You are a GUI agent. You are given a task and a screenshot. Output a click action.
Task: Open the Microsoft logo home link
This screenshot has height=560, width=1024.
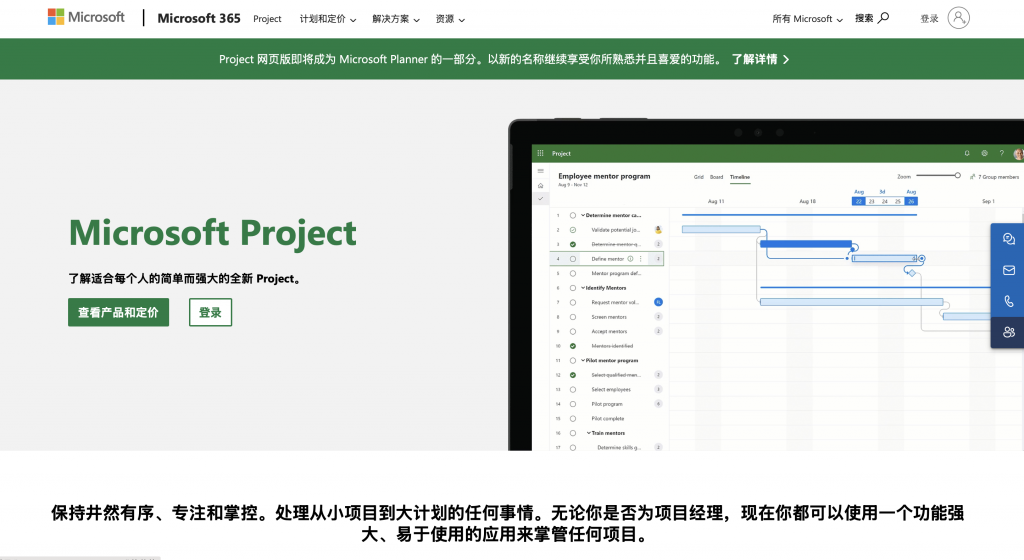point(86,17)
